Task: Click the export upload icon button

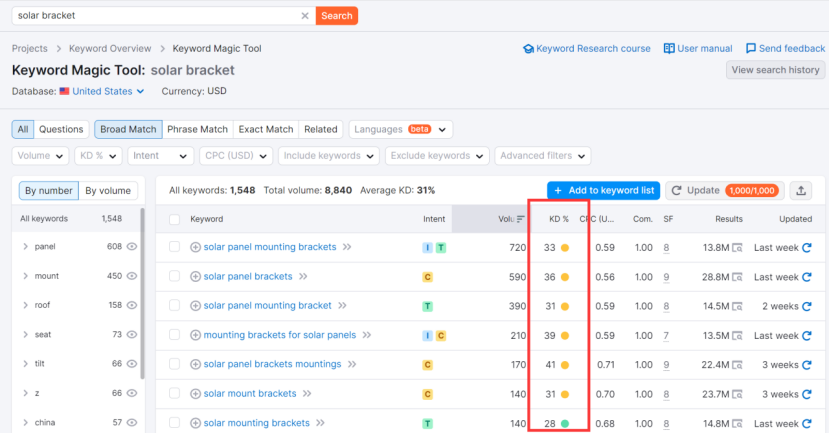Action: [x=800, y=190]
